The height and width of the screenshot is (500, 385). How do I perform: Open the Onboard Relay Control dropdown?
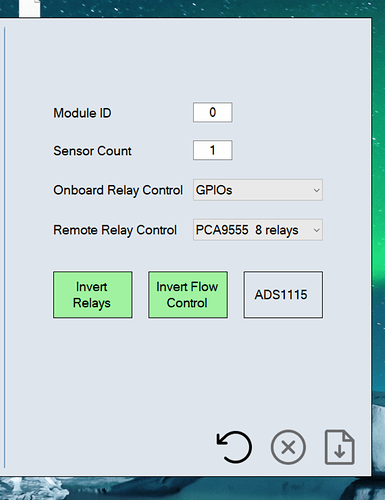click(258, 190)
